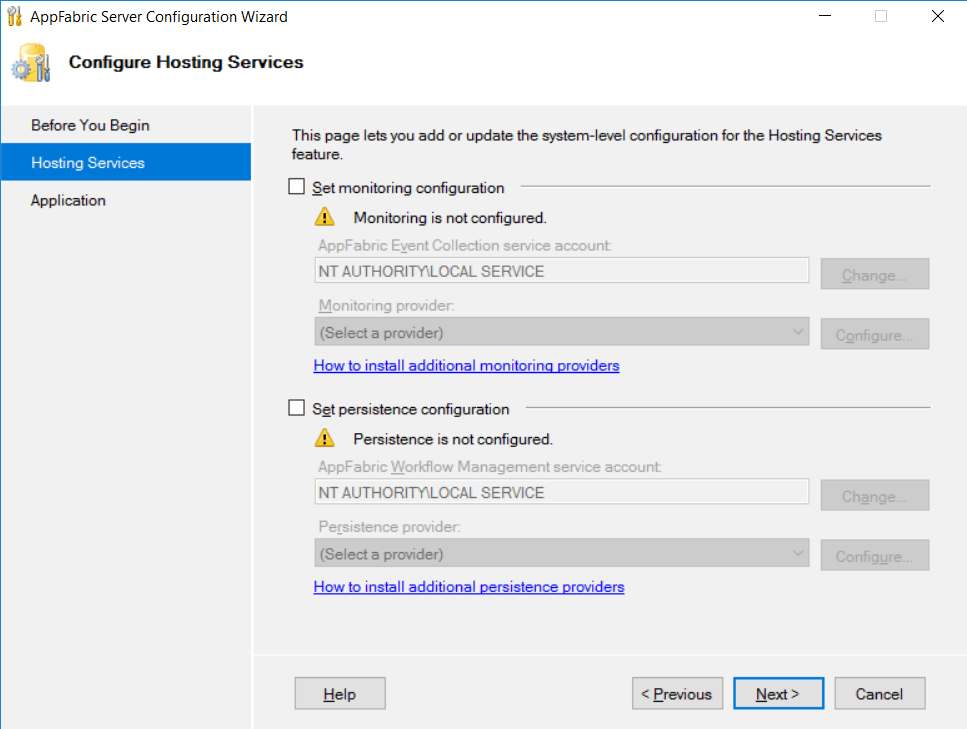Viewport: 967px width, 729px height.
Task: Click Change for Event Collection service account
Action: click(874, 274)
